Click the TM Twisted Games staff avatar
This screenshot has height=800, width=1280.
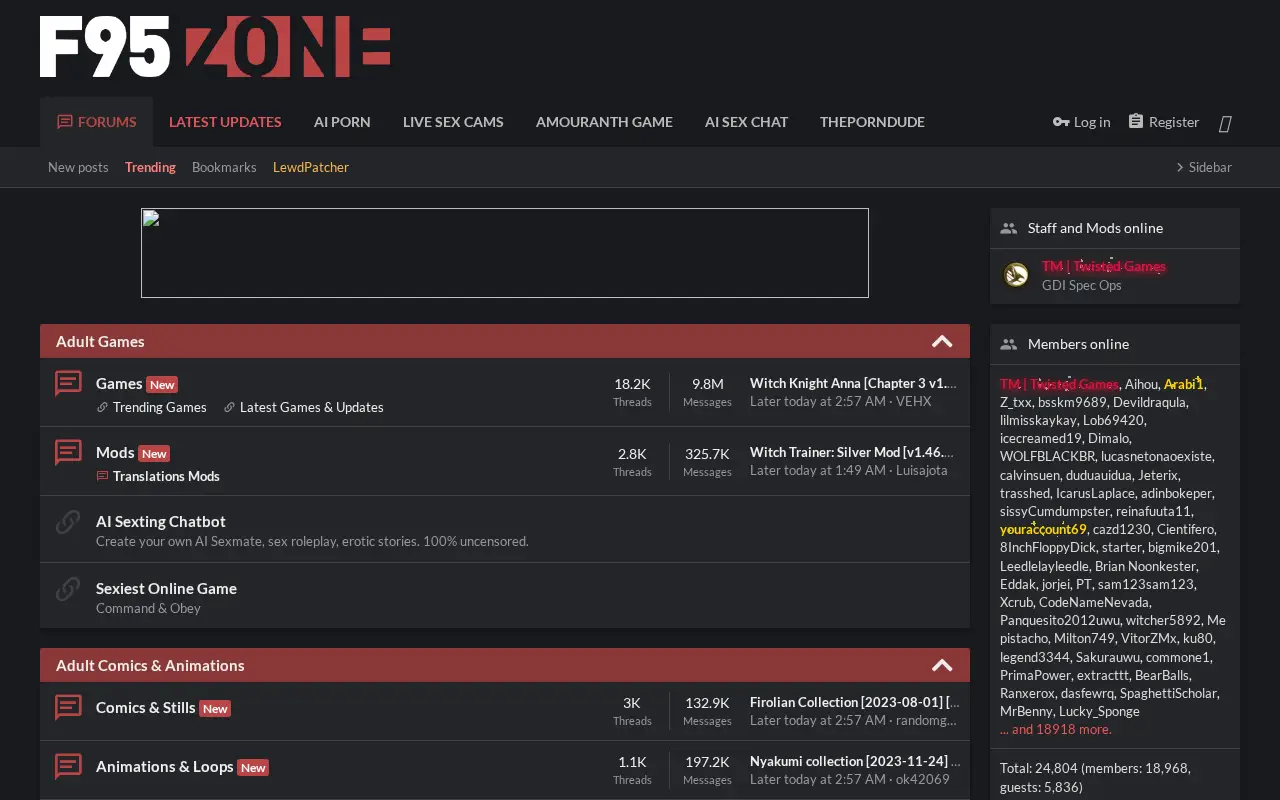tap(1016, 275)
